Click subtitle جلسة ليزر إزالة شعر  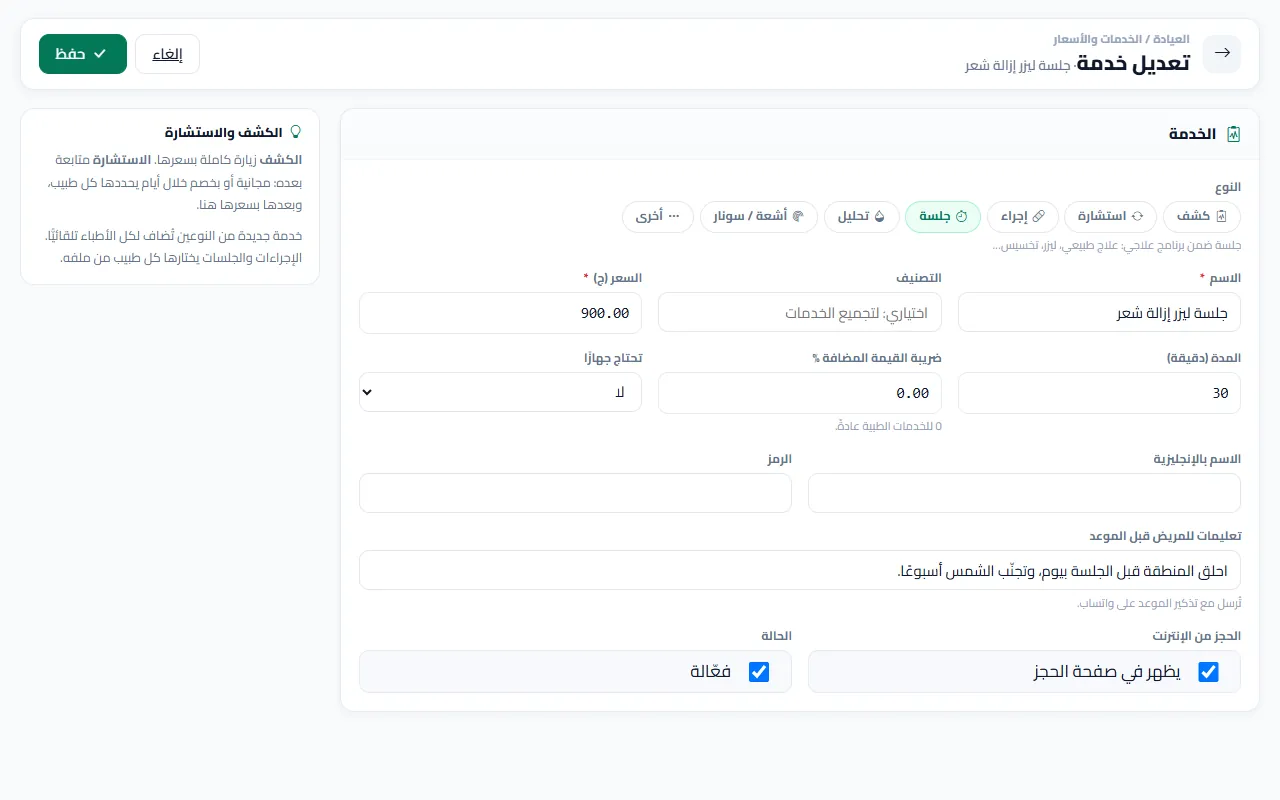pos(1017,65)
